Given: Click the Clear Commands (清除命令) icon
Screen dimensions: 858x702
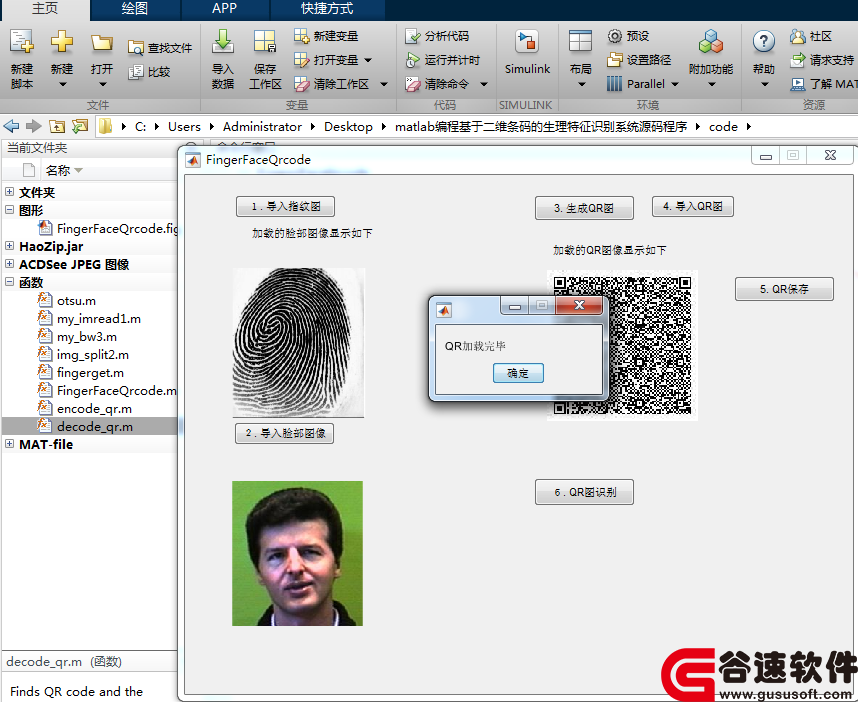Looking at the screenshot, I should [413, 84].
